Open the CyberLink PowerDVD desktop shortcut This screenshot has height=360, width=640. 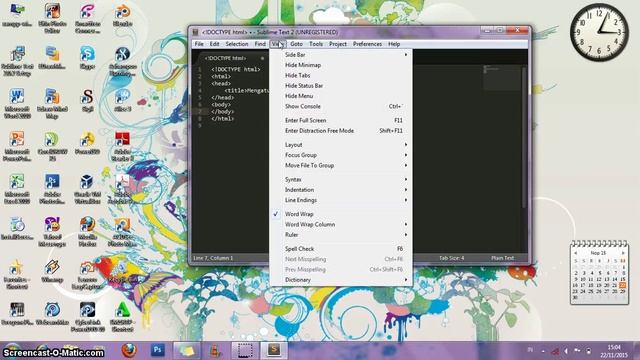click(x=87, y=317)
